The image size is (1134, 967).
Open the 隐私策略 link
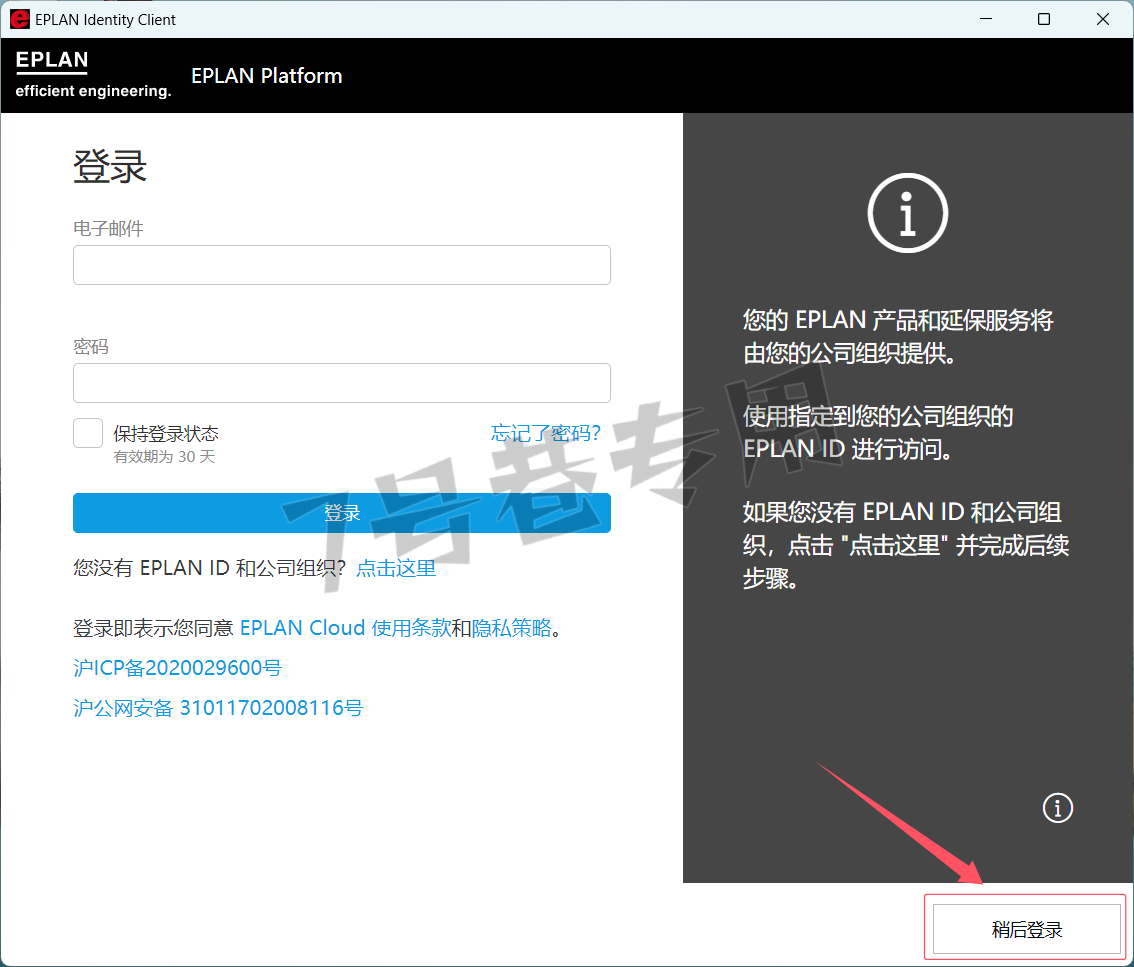tap(511, 628)
